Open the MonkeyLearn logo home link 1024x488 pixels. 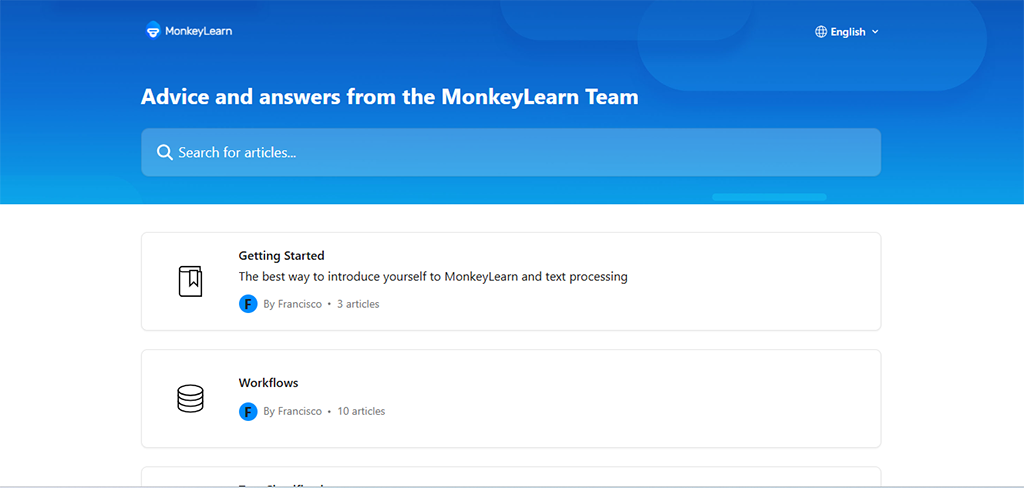(x=189, y=31)
